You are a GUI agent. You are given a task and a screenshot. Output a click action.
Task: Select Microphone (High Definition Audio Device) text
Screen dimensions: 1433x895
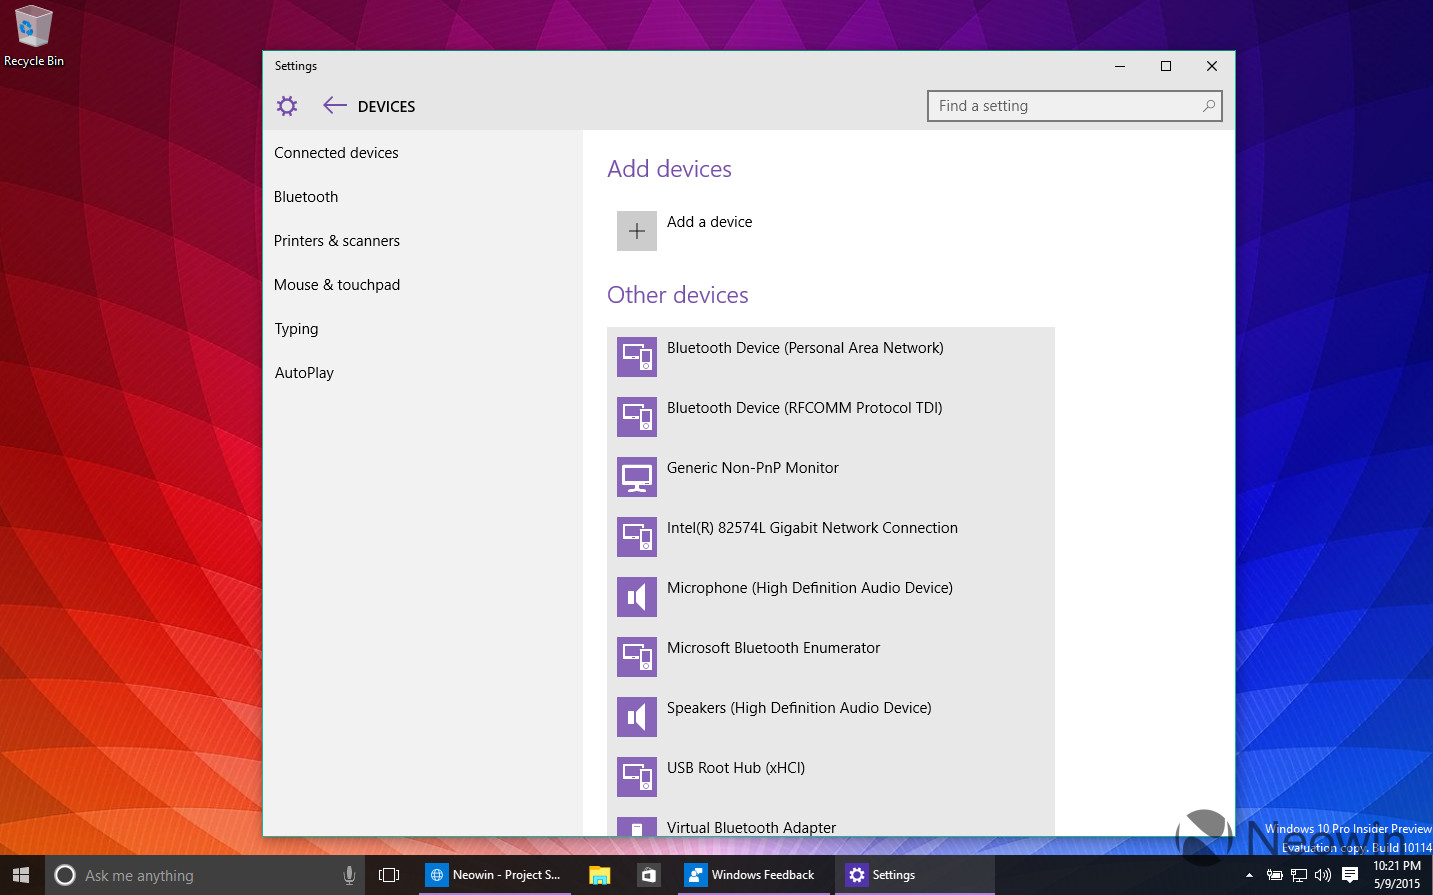pyautogui.click(x=809, y=588)
